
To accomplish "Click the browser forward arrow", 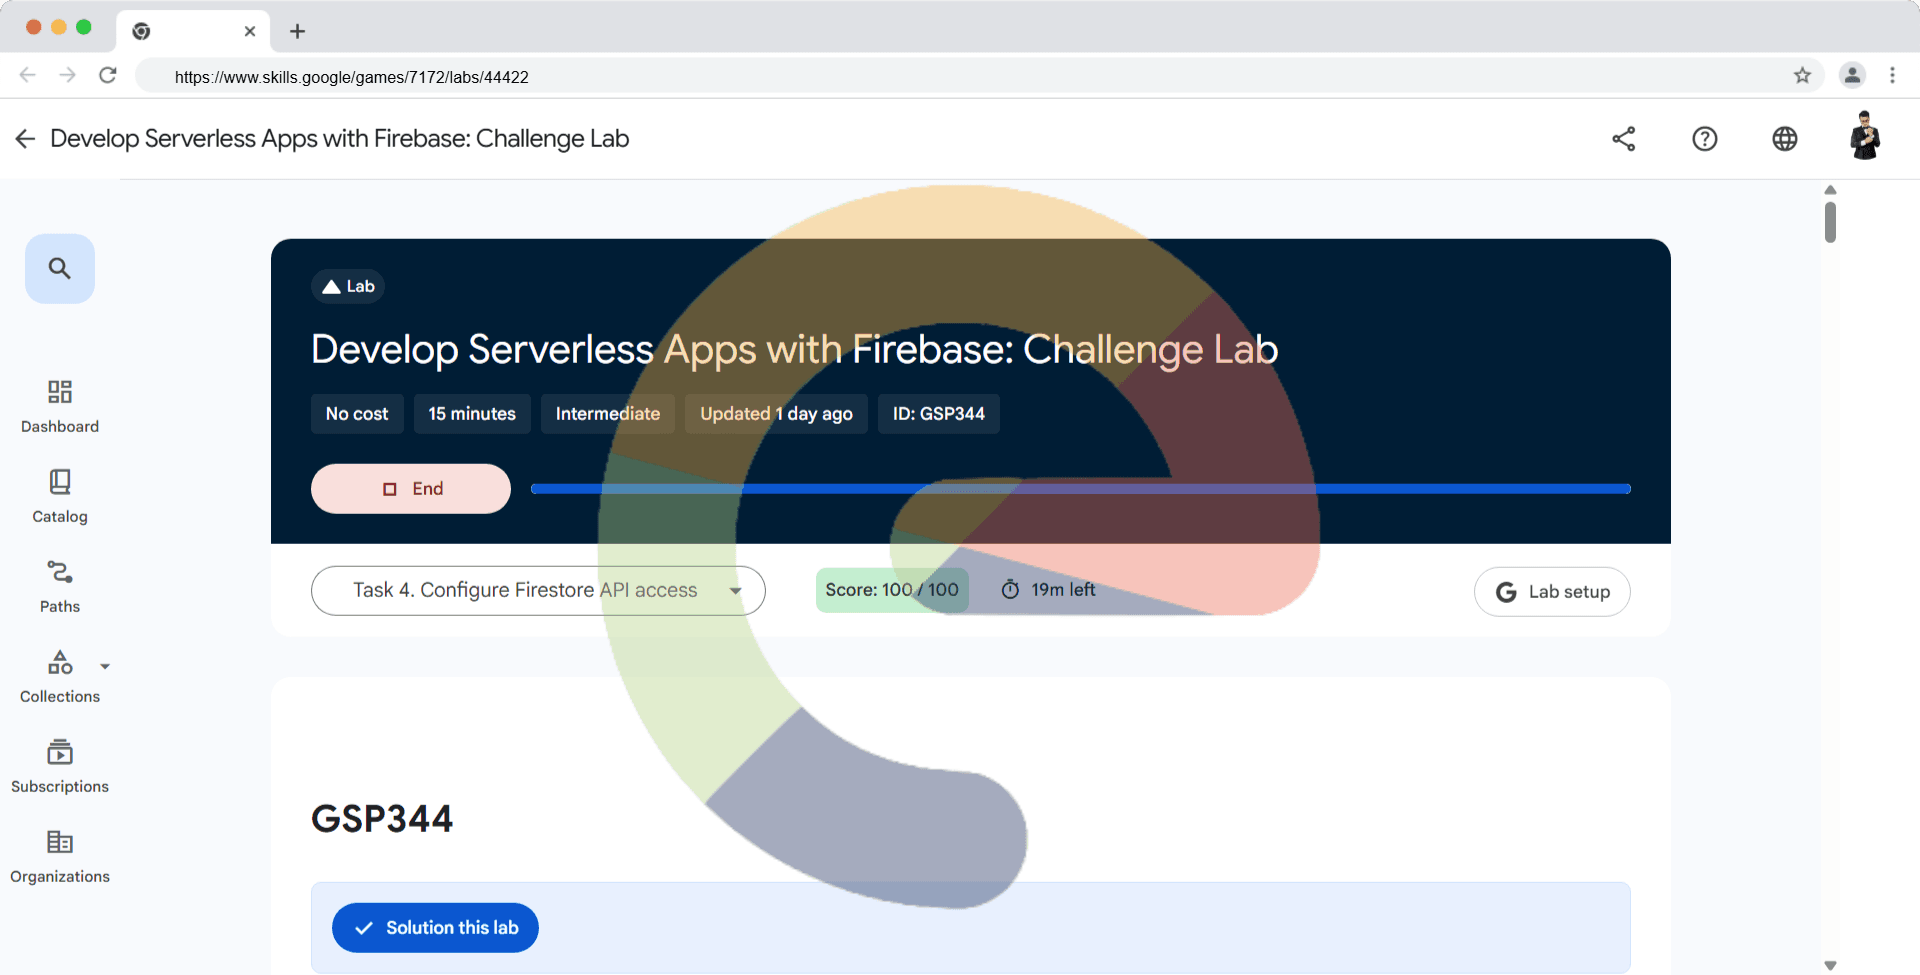I will [67, 75].
